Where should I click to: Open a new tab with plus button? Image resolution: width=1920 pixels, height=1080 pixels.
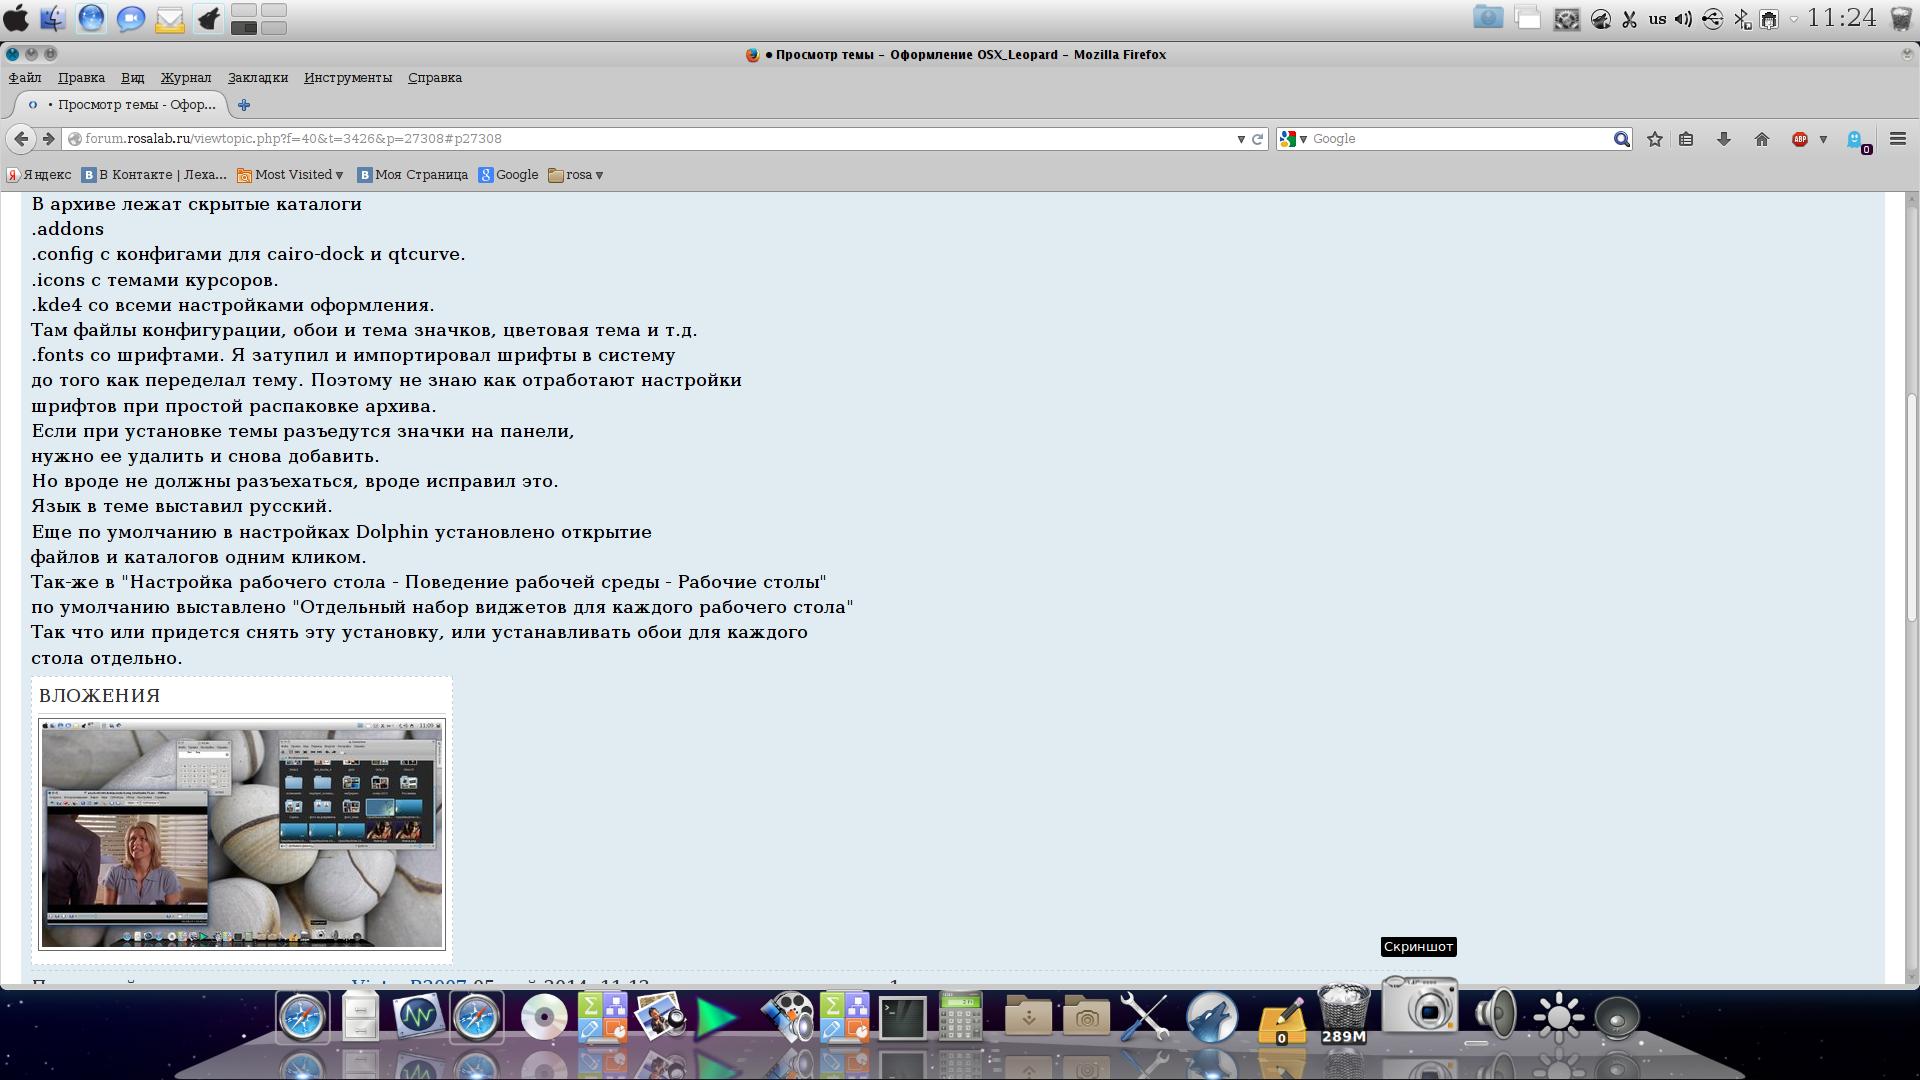[x=244, y=105]
